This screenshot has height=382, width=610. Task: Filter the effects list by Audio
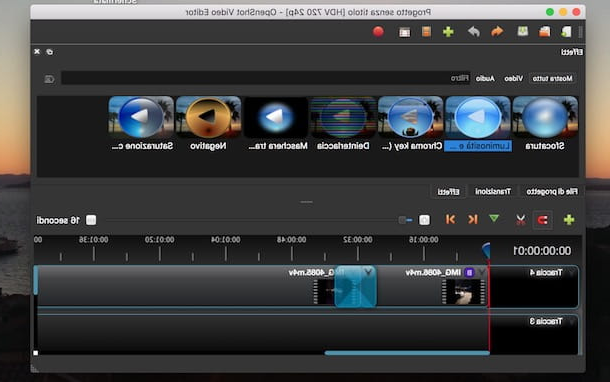tap(485, 79)
